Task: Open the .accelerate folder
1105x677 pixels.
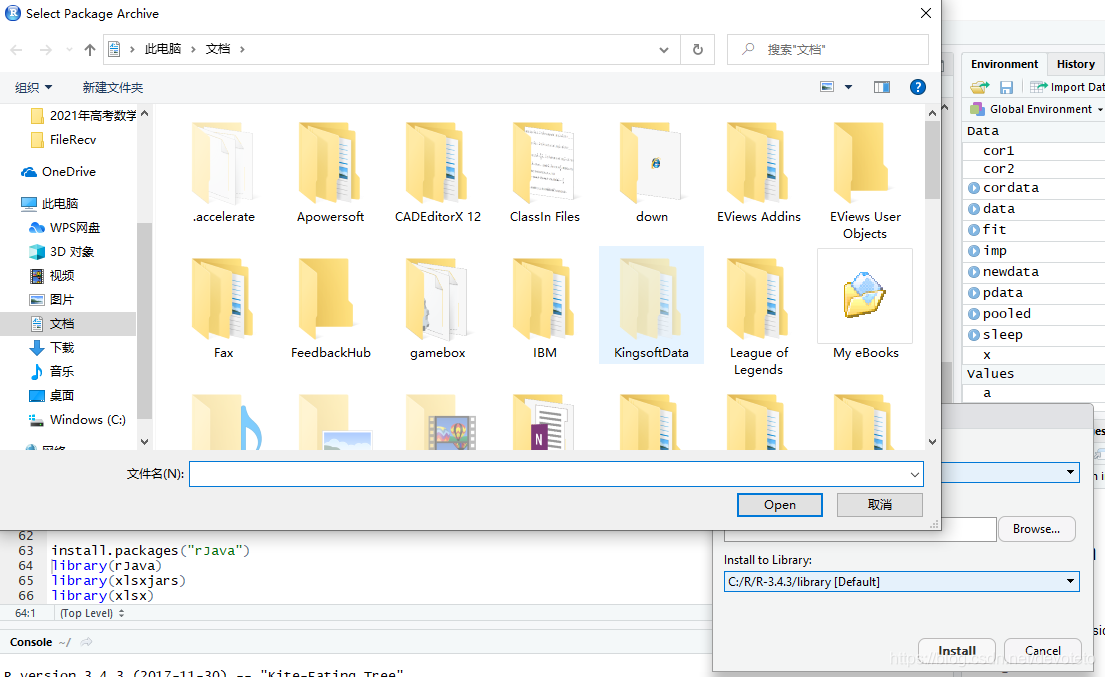Action: click(x=223, y=173)
